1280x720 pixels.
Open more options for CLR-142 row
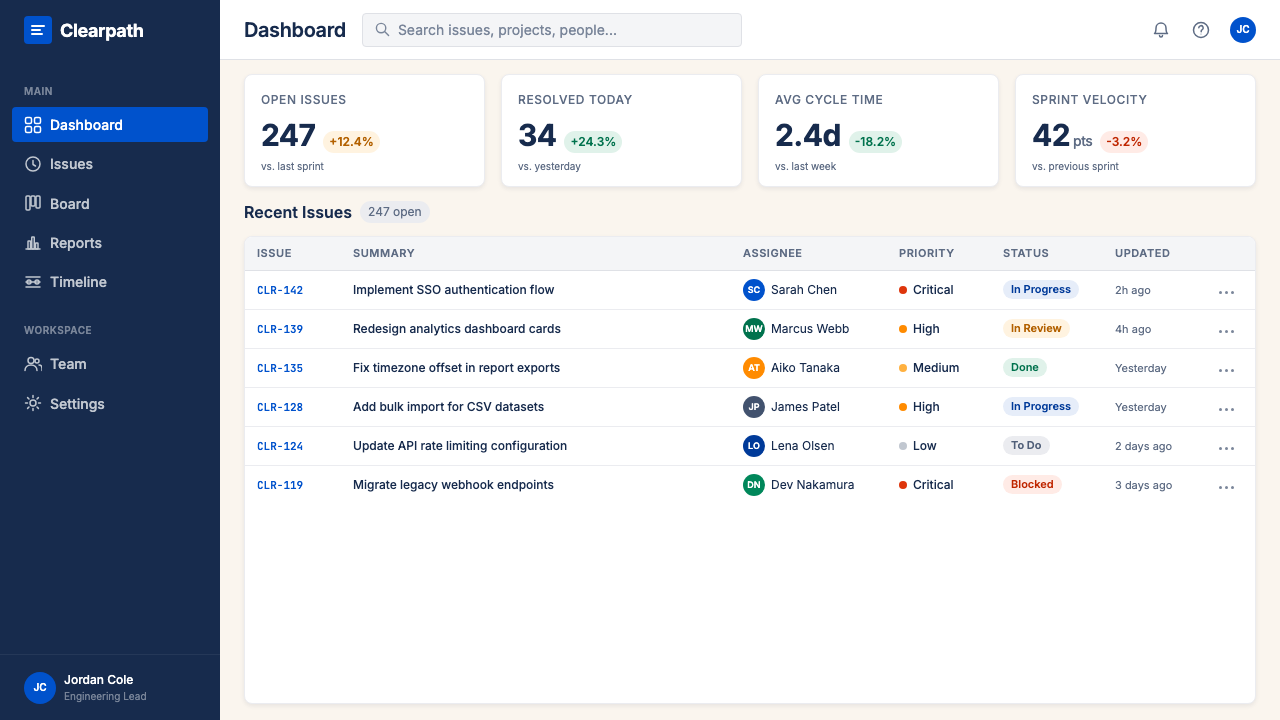pyautogui.click(x=1227, y=291)
